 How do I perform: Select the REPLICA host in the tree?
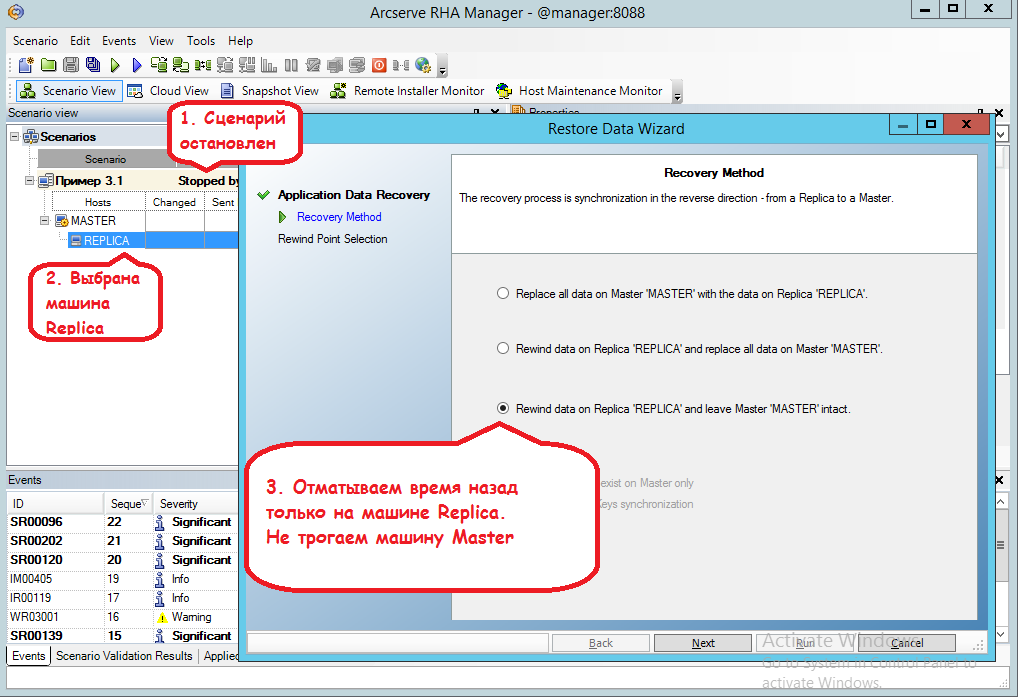(x=106, y=241)
